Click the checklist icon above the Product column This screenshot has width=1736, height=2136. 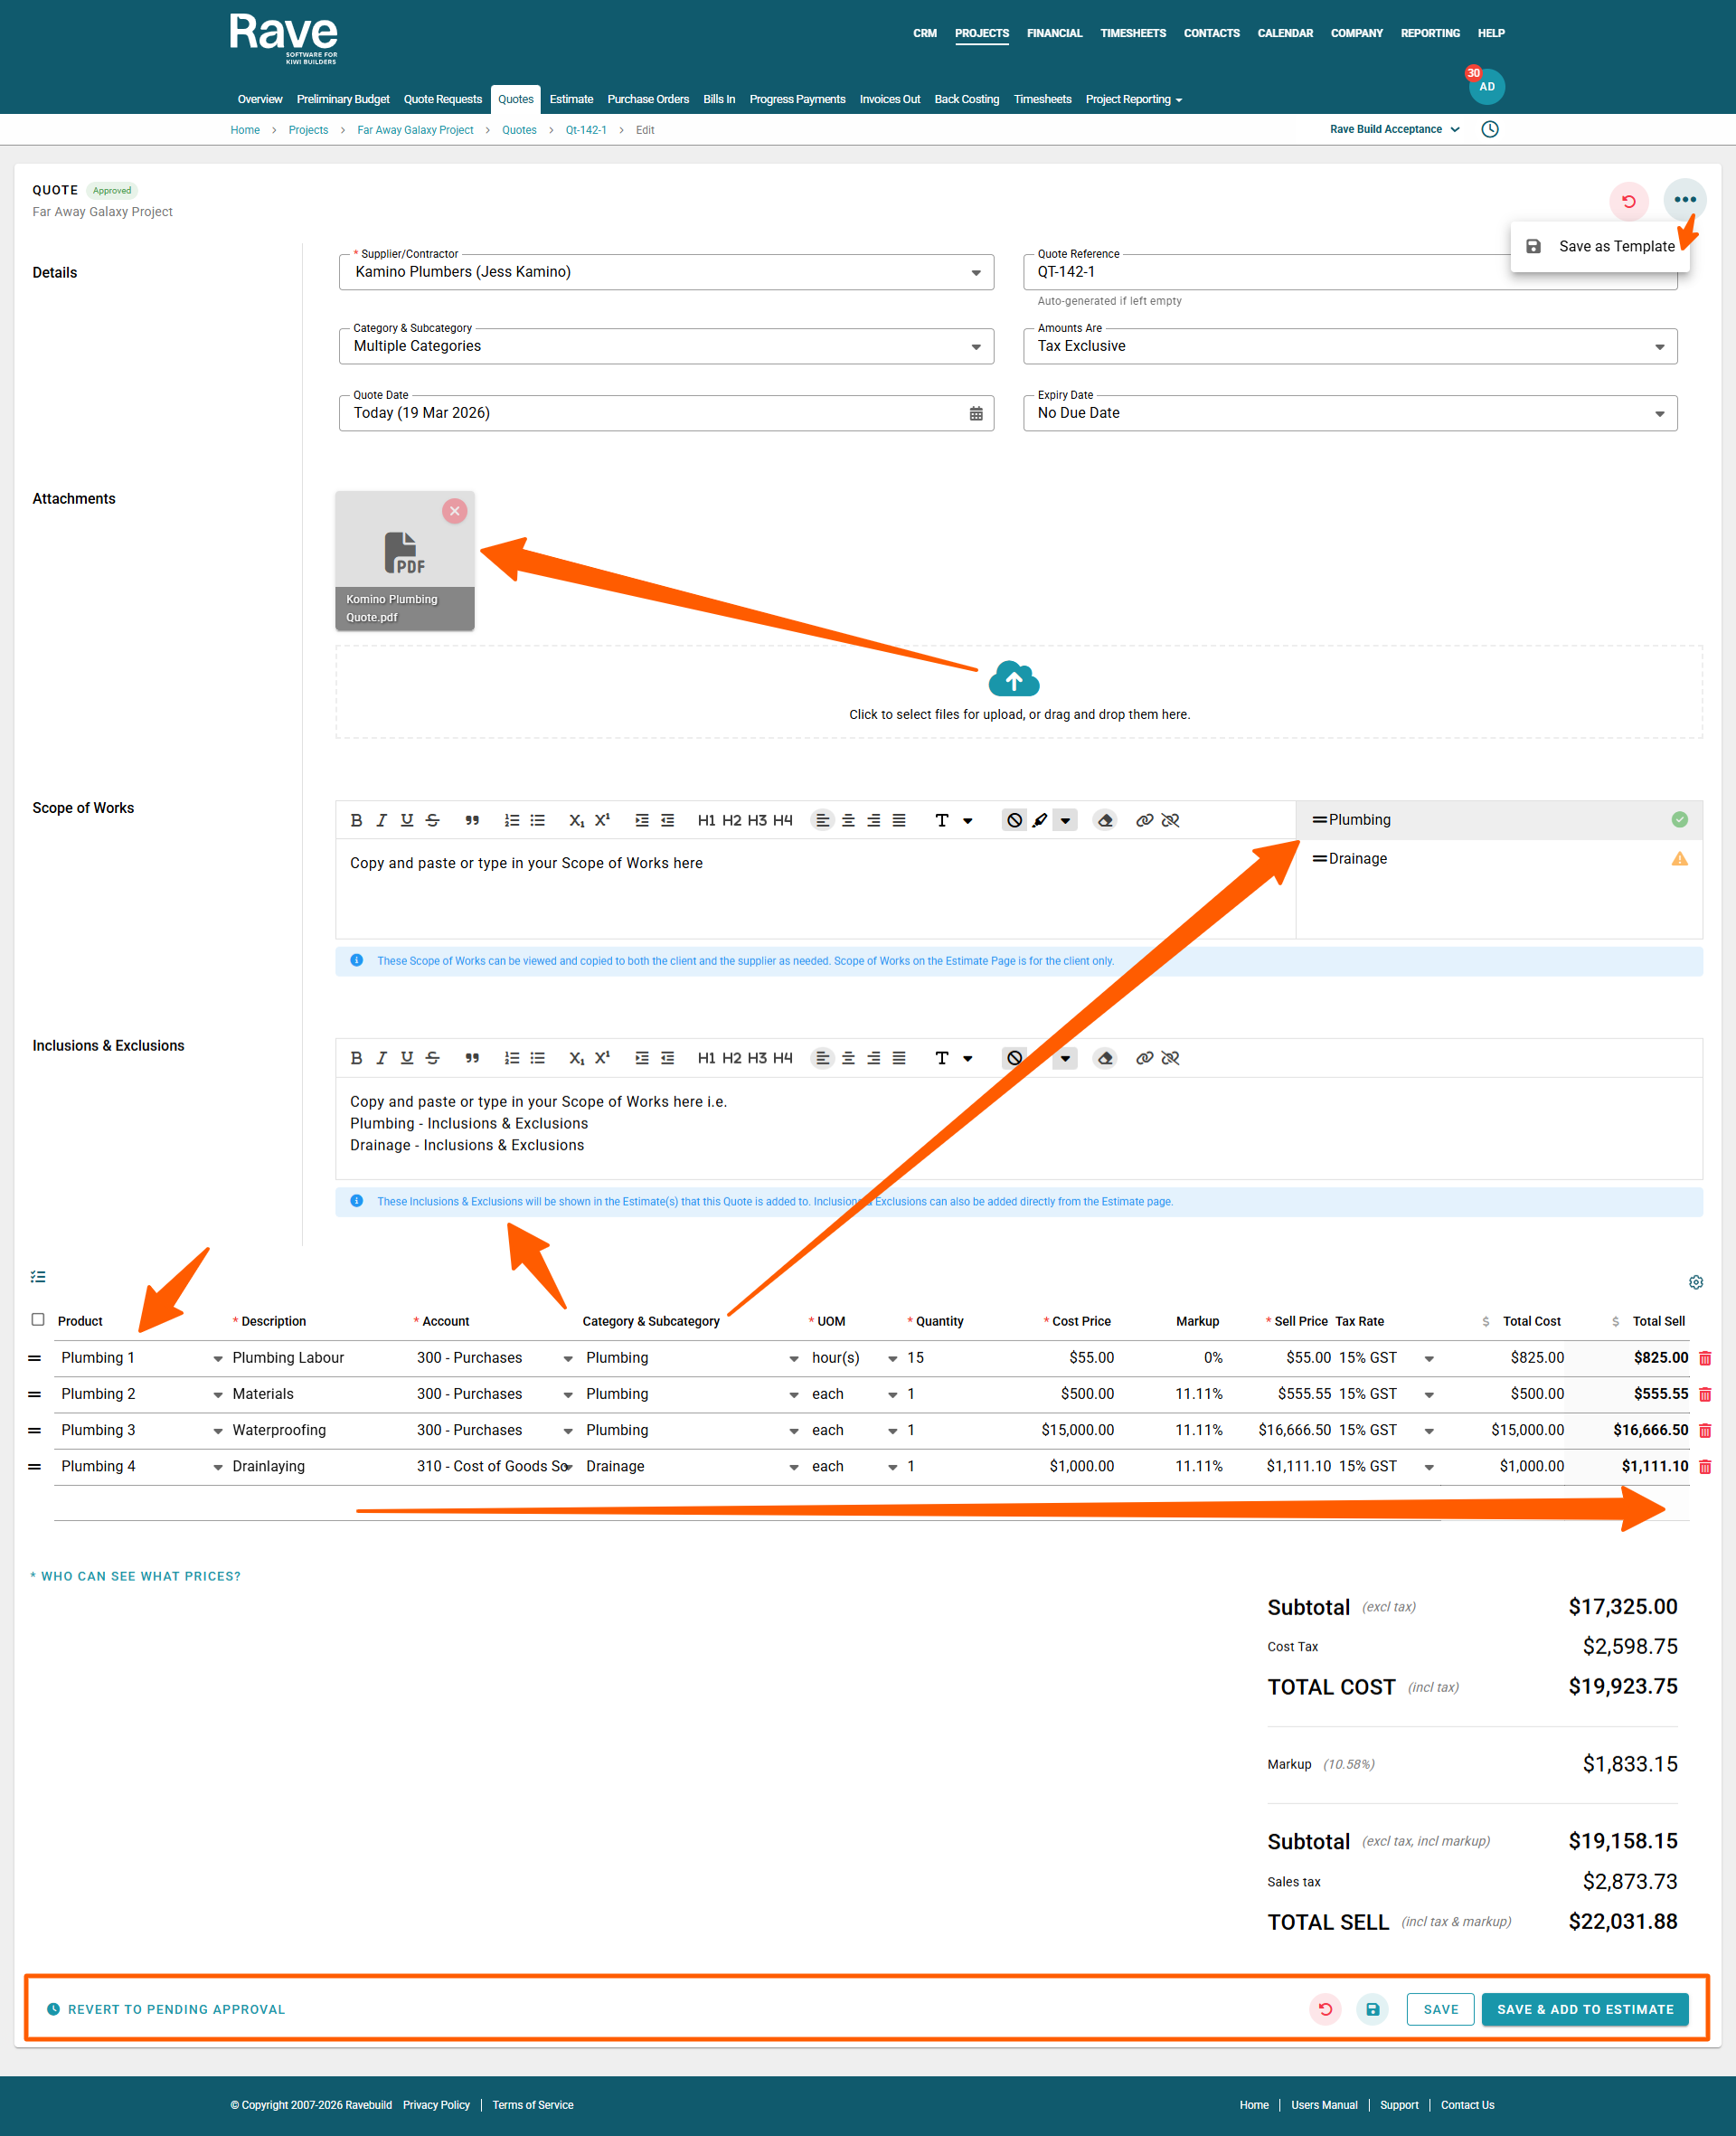coord(38,1276)
